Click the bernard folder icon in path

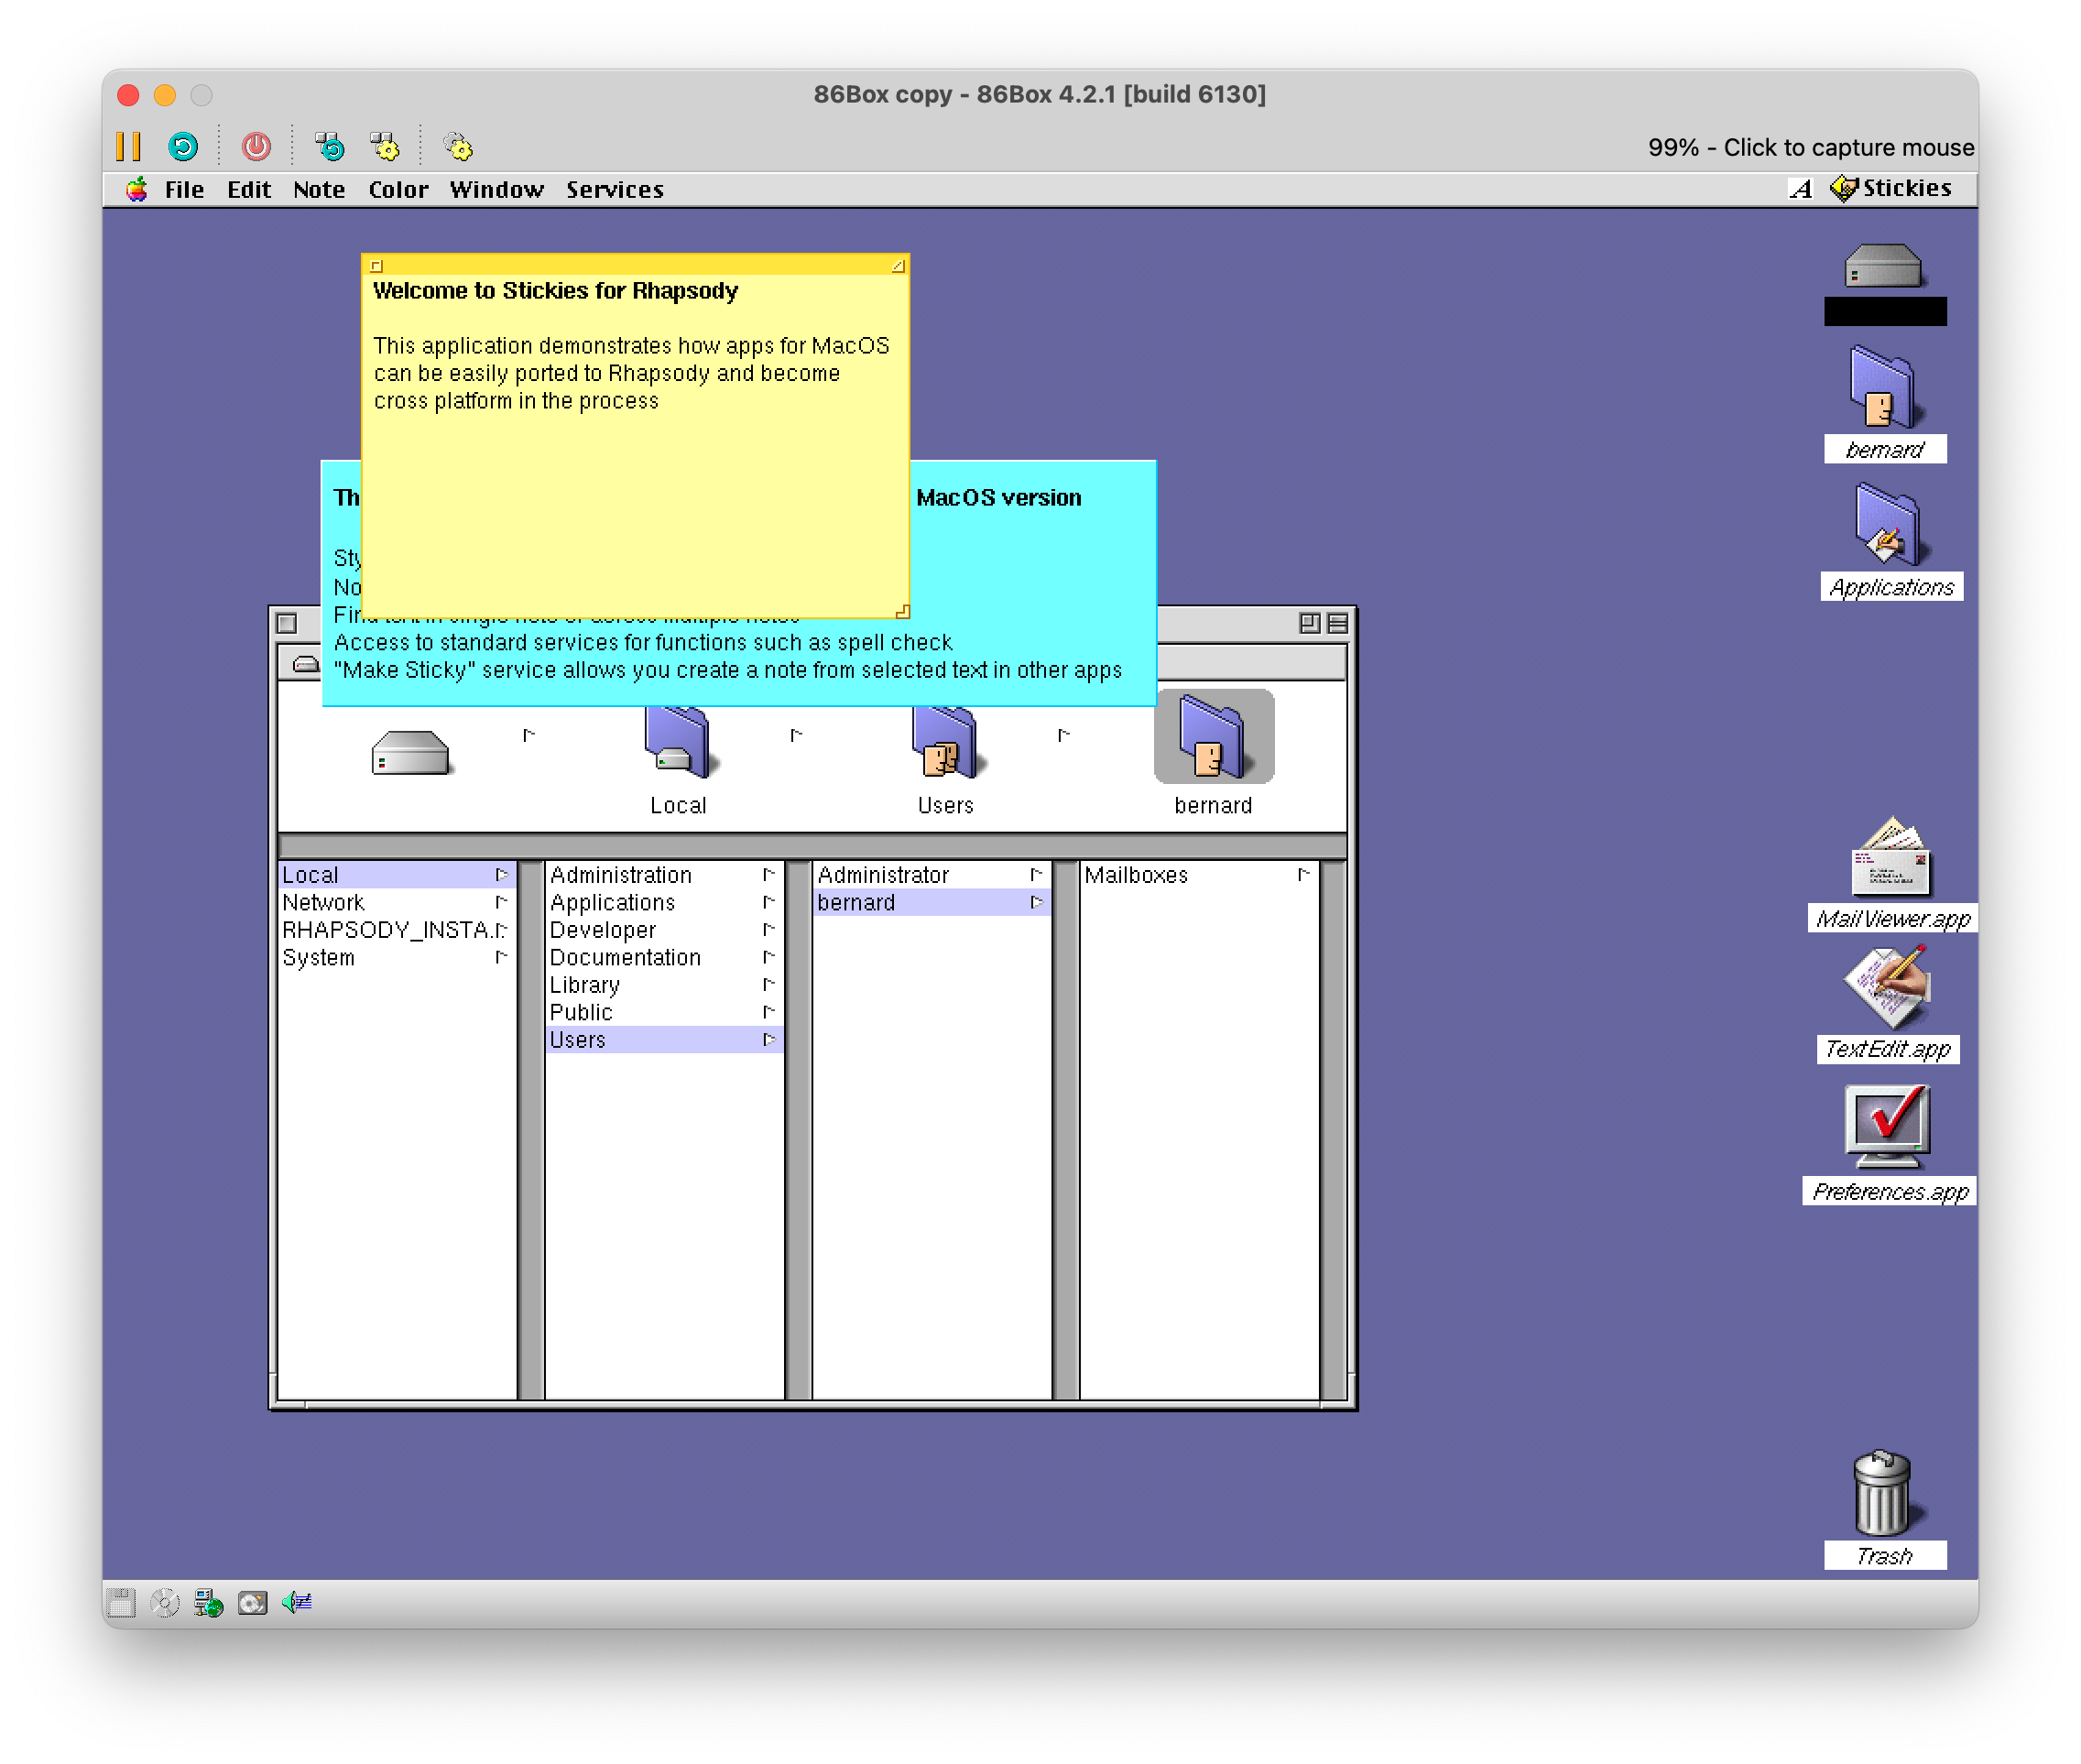[1213, 737]
